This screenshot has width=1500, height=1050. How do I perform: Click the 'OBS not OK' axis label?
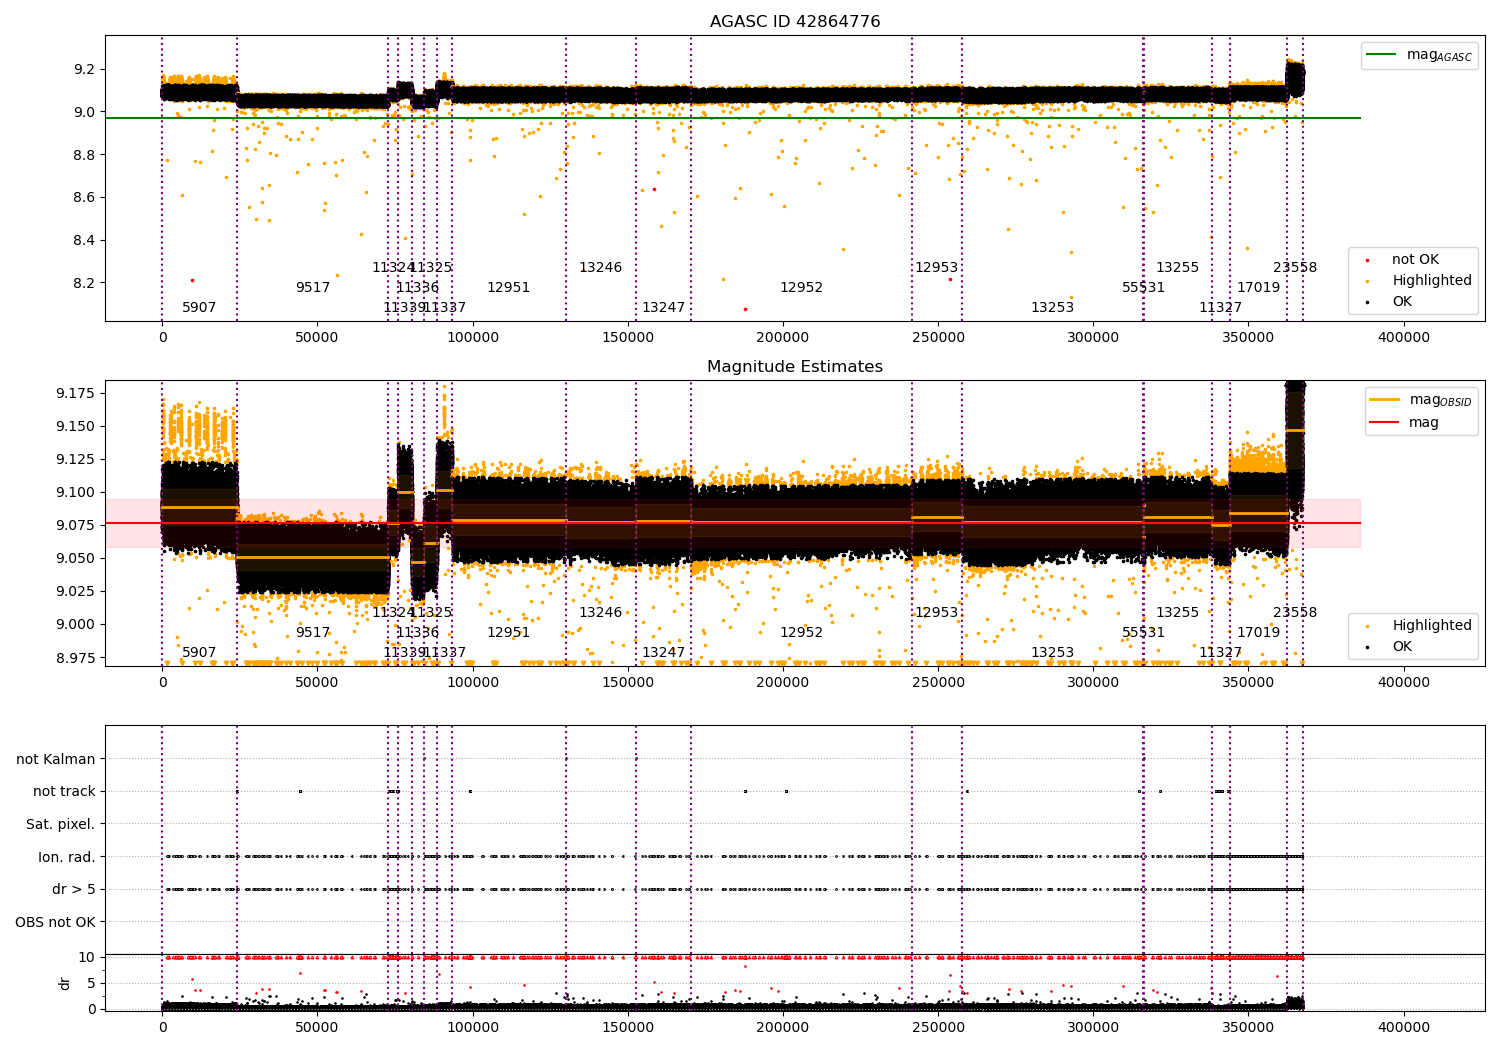(x=56, y=922)
